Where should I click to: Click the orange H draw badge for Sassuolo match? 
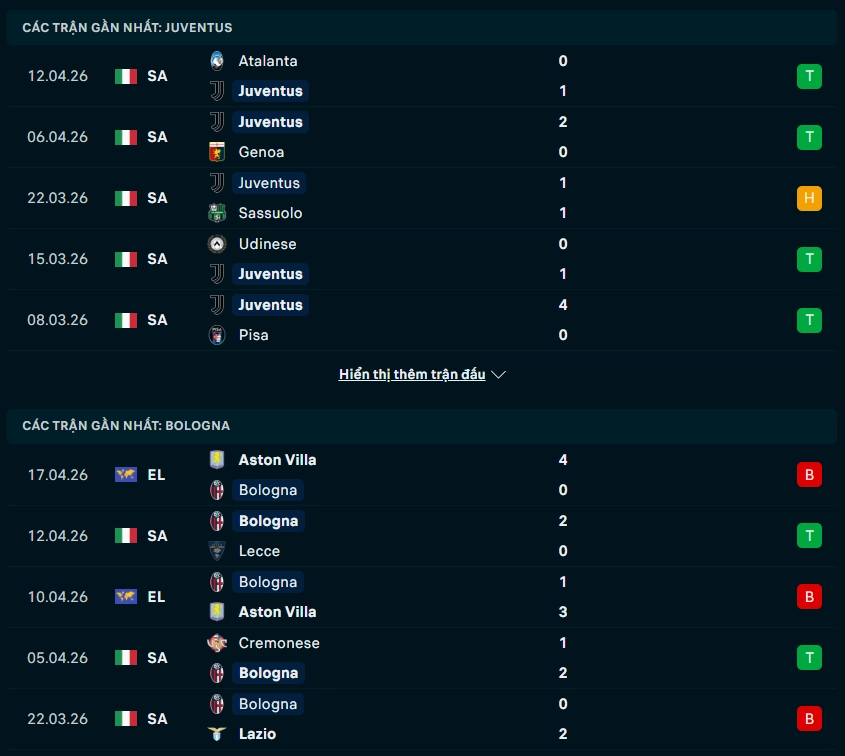(809, 198)
